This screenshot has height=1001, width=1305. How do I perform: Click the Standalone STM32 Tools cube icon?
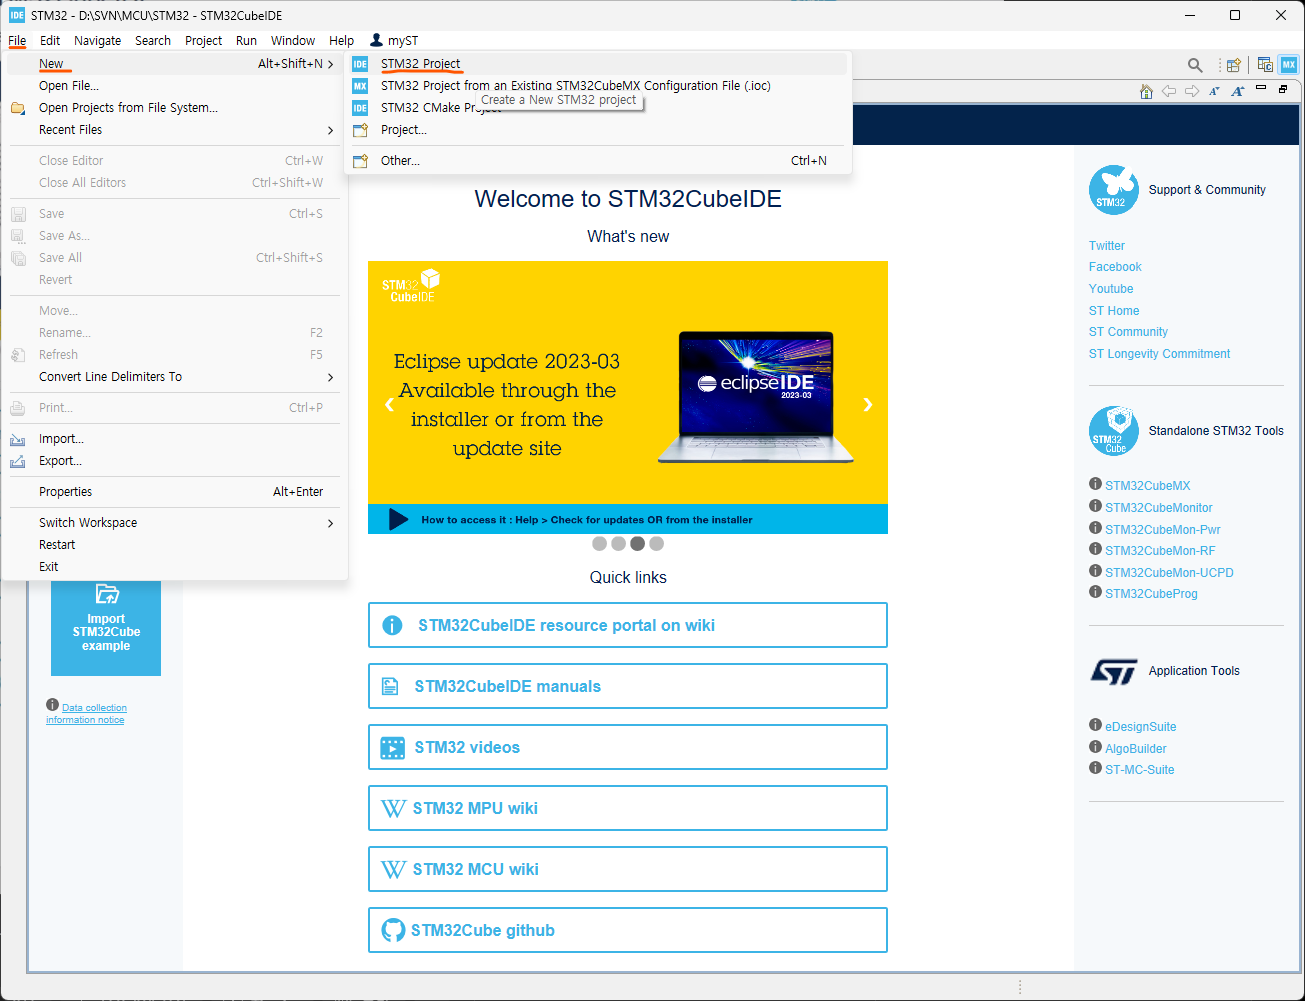[1114, 431]
